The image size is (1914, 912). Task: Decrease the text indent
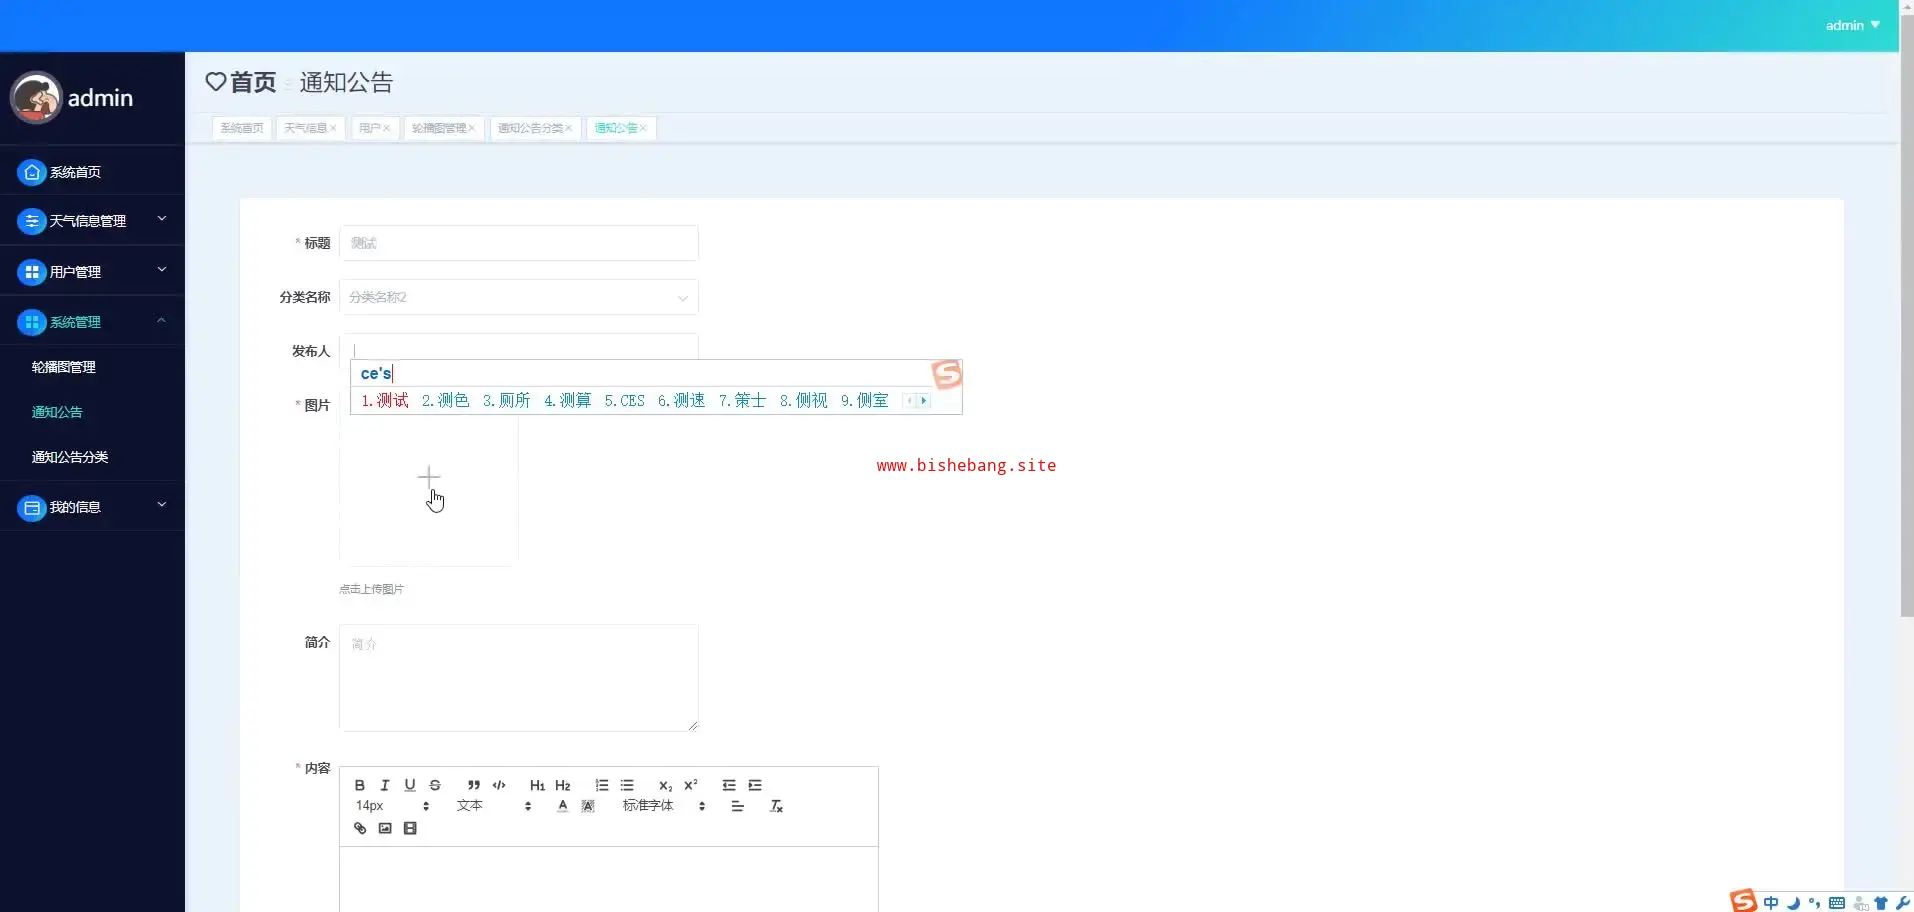tap(729, 785)
